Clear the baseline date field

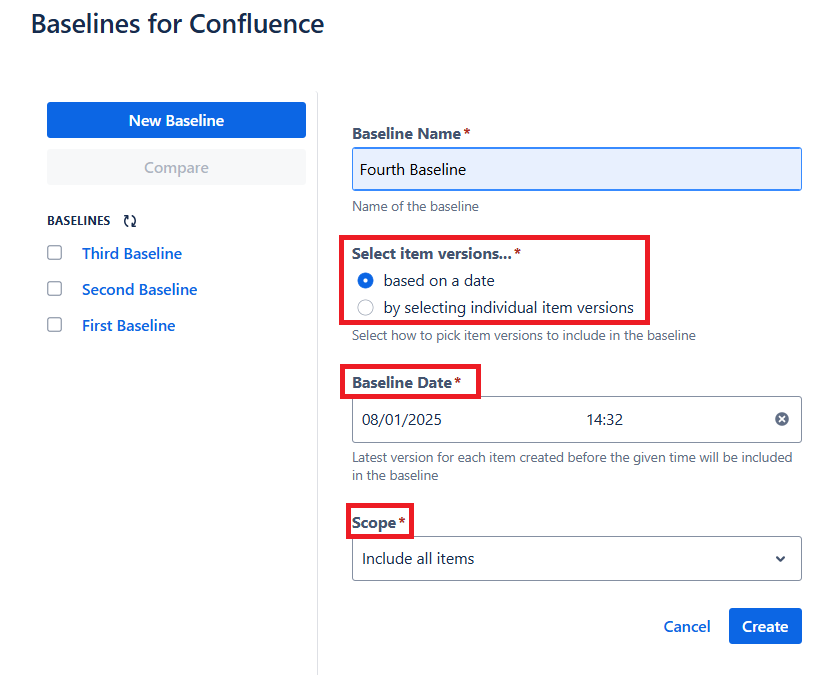(x=782, y=419)
